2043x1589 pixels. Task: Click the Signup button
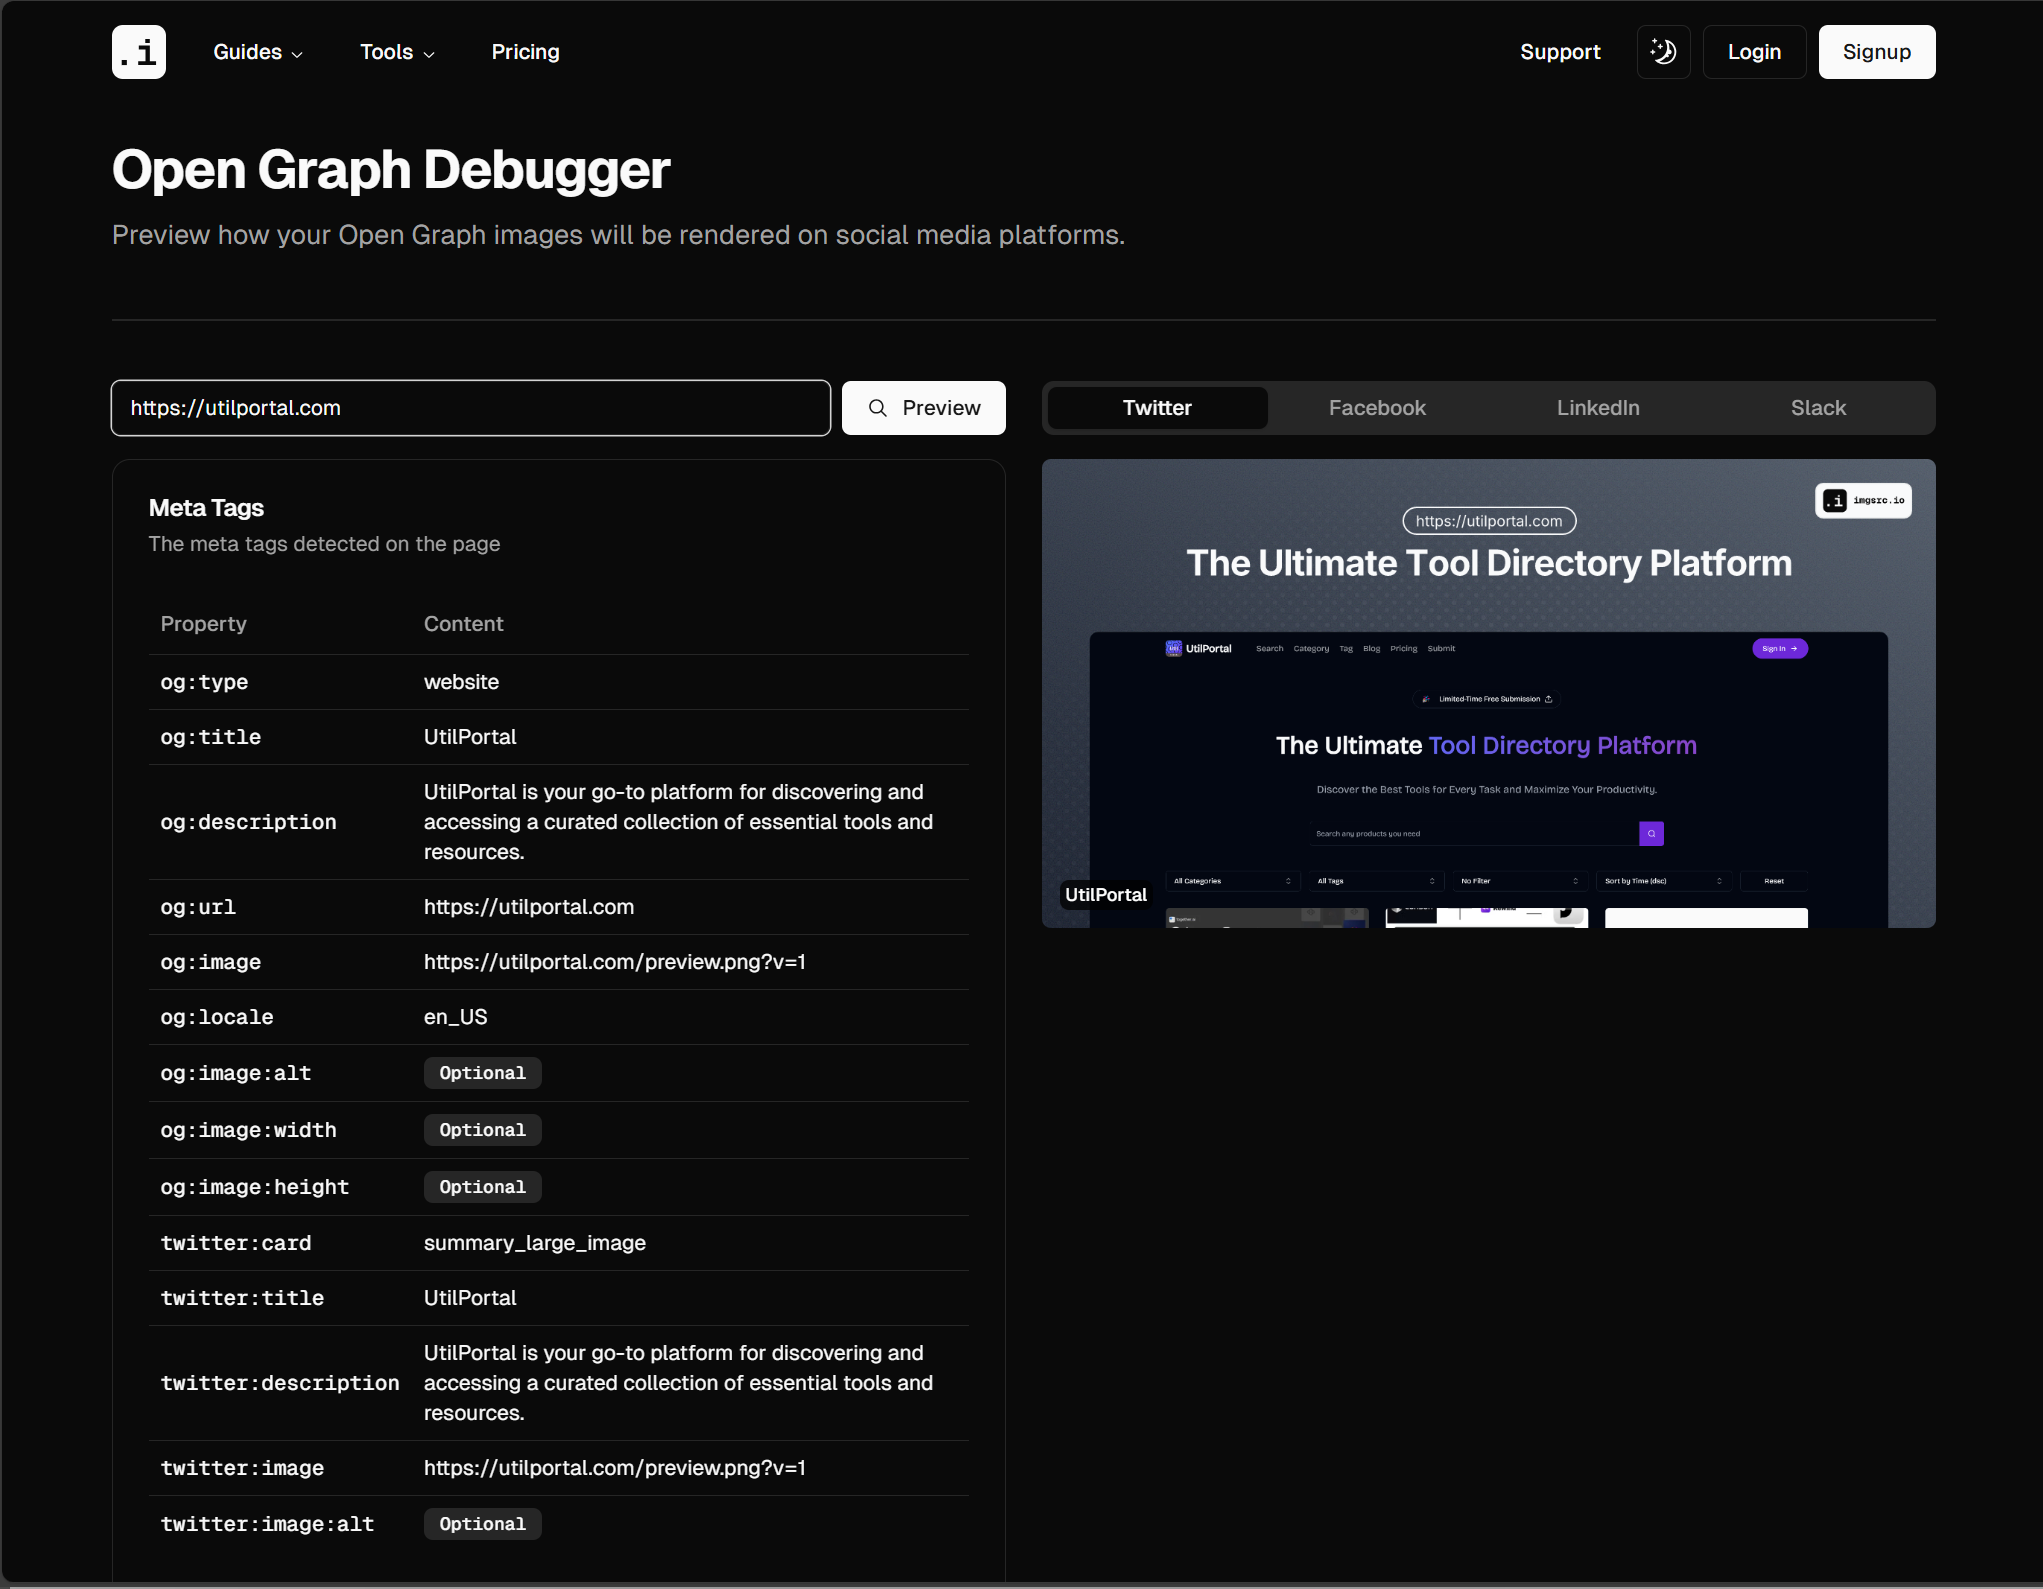(1876, 52)
